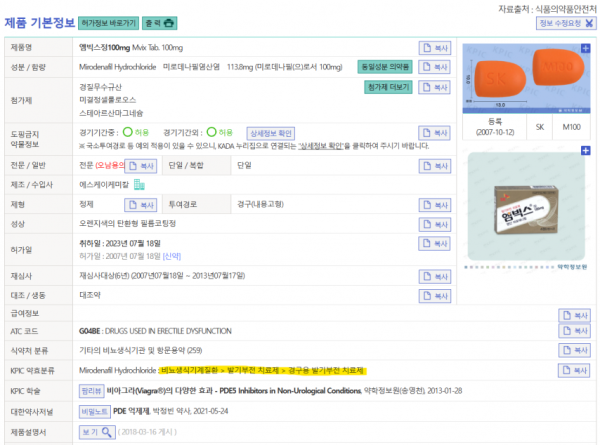Copy the 첨가제 row content
Image resolution: width=600 pixels, height=445 pixels.
(434, 87)
